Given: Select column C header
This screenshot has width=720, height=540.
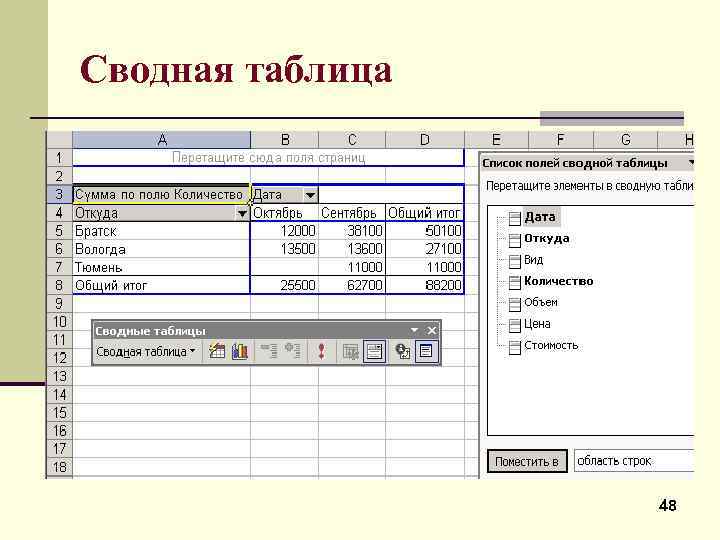Looking at the screenshot, I should (x=352, y=140).
